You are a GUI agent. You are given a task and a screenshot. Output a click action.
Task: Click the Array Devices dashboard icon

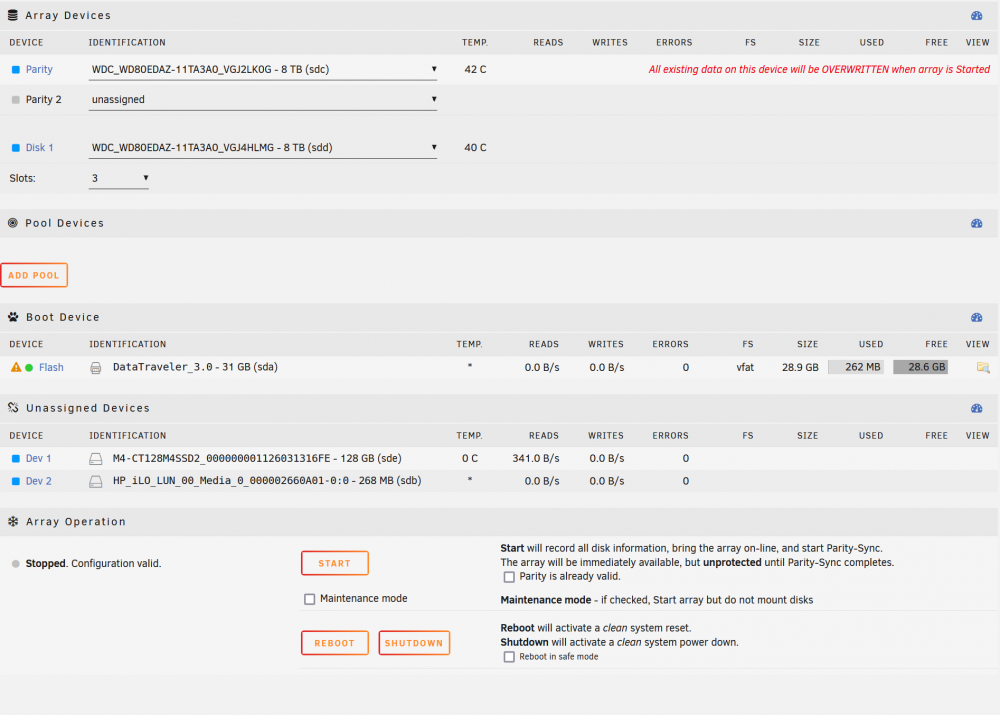click(x=976, y=15)
